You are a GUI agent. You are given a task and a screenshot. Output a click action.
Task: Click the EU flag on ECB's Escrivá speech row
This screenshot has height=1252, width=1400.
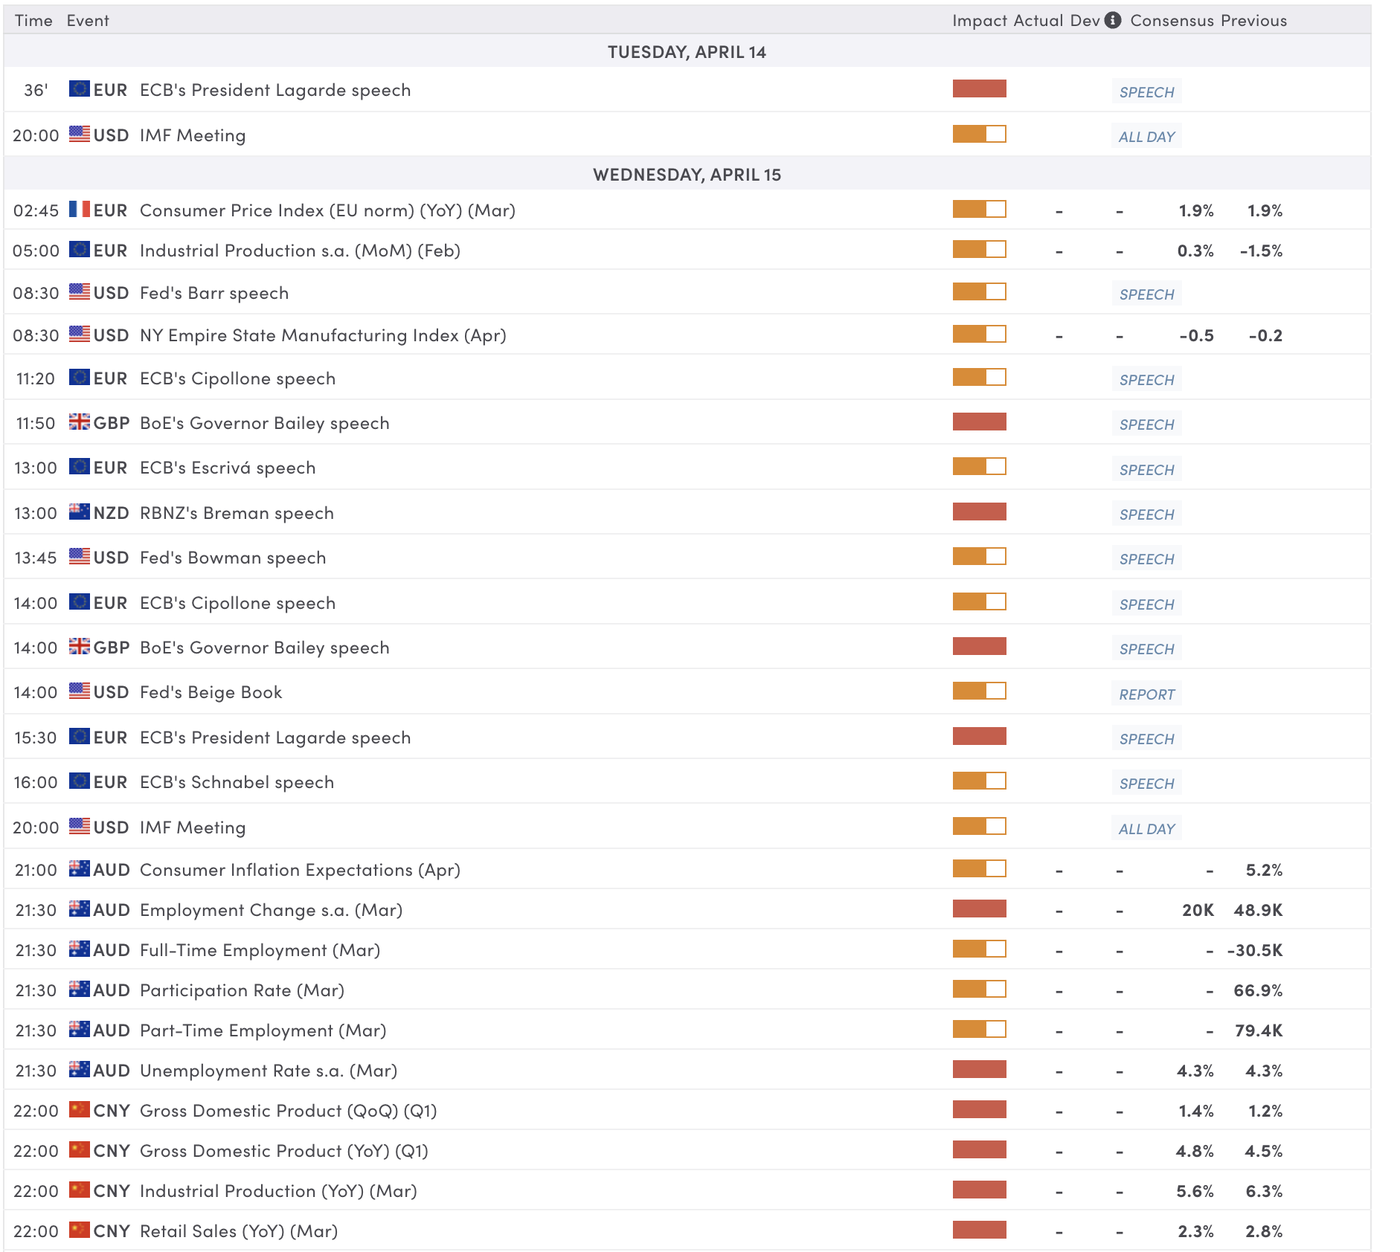tap(79, 467)
